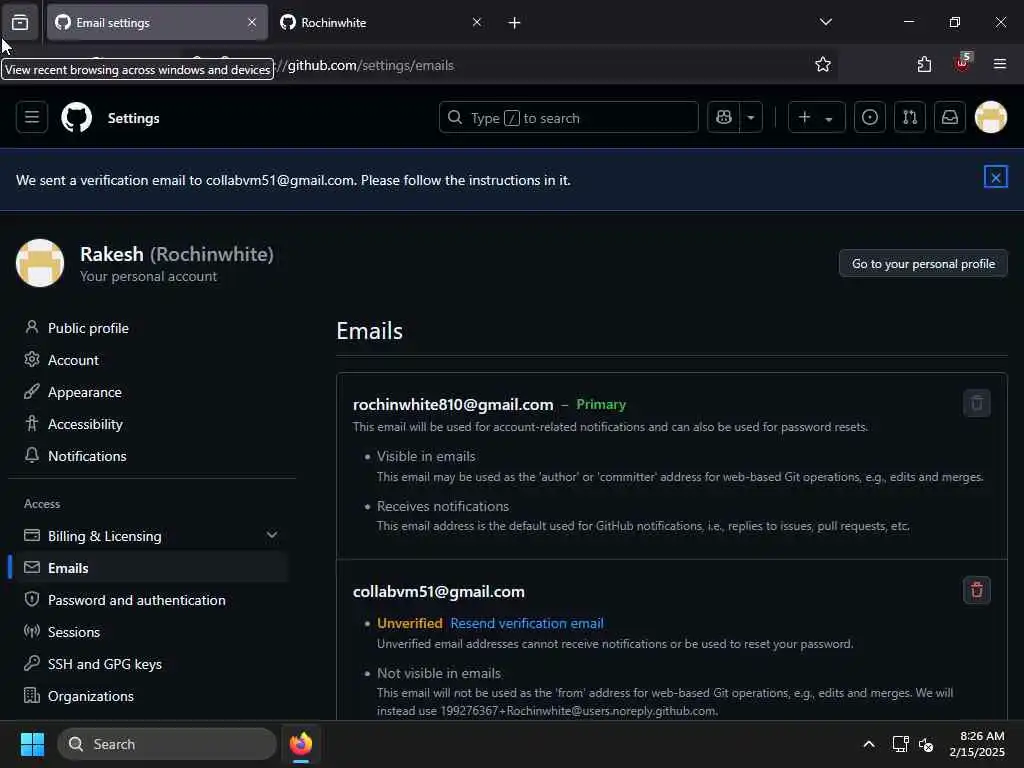Open the GitHub global navigation hamburger menu
This screenshot has height=768, width=1024.
point(31,118)
